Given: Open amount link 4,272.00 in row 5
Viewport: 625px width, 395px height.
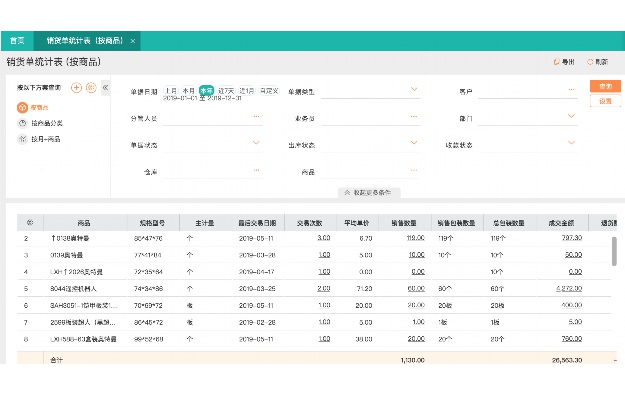Looking at the screenshot, I should (x=569, y=289).
